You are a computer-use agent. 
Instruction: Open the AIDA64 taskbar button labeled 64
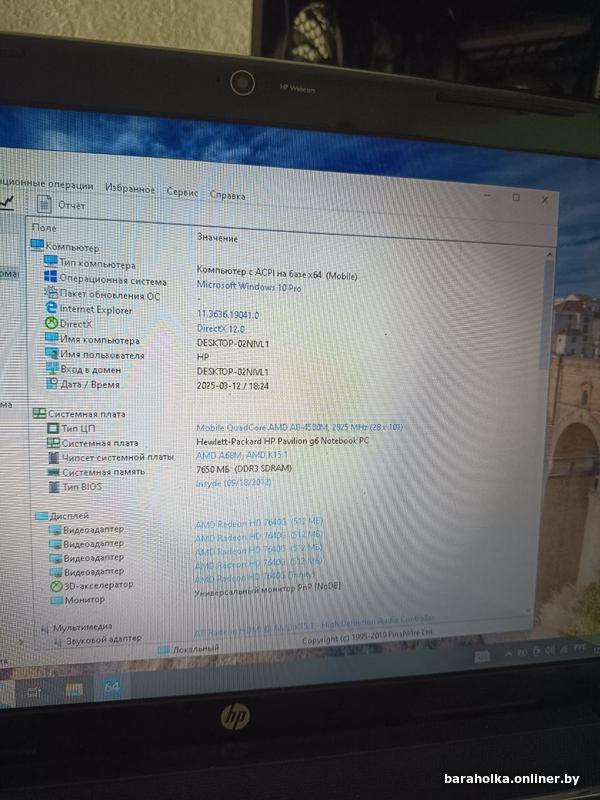click(112, 687)
